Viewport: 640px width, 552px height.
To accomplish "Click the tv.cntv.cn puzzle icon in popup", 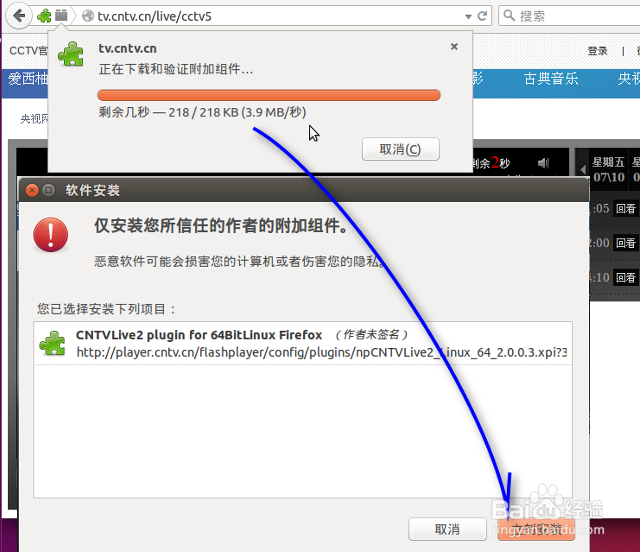I will pyautogui.click(x=71, y=54).
